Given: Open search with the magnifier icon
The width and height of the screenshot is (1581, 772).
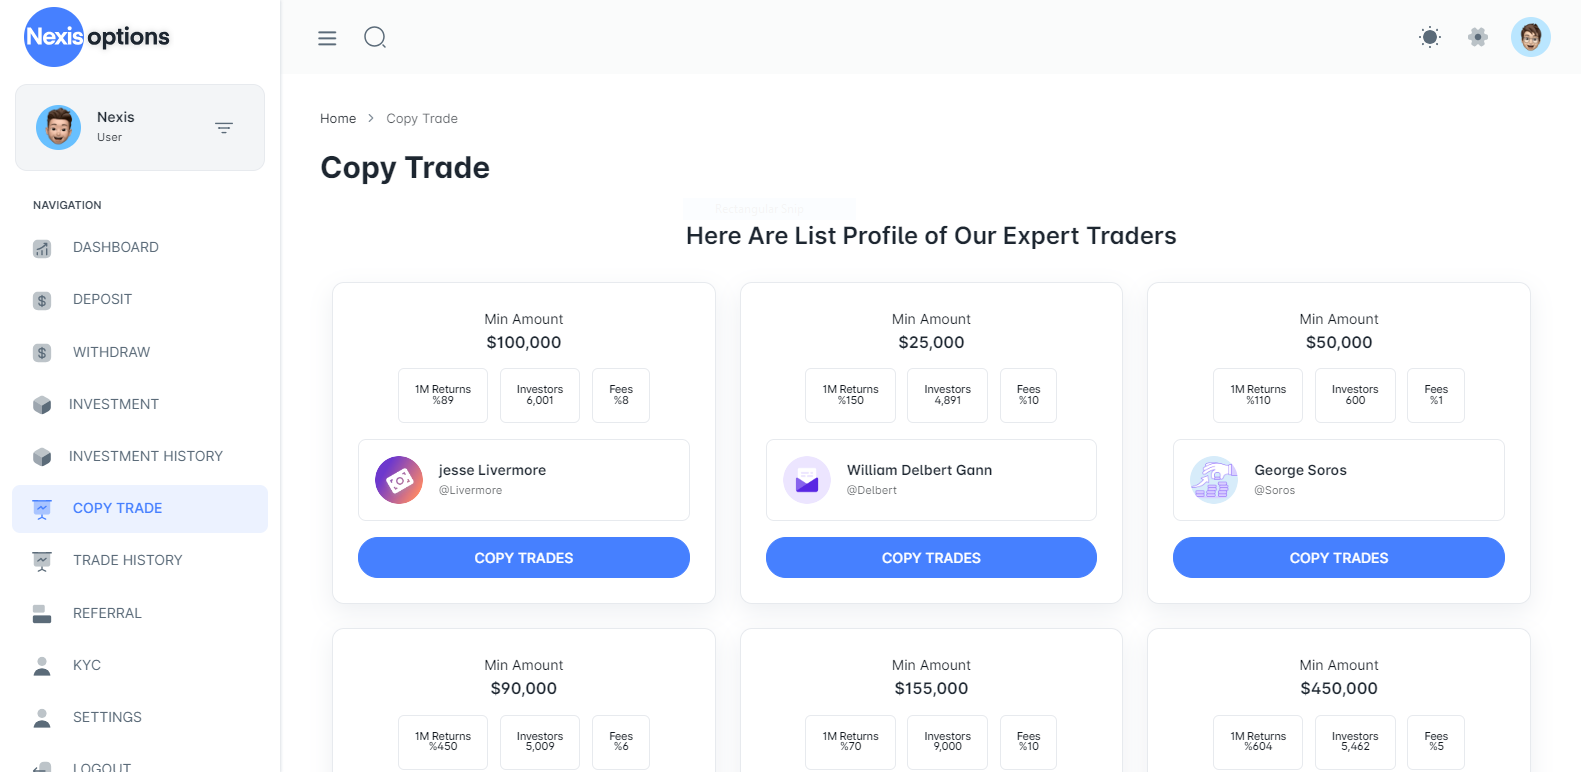Looking at the screenshot, I should [375, 38].
